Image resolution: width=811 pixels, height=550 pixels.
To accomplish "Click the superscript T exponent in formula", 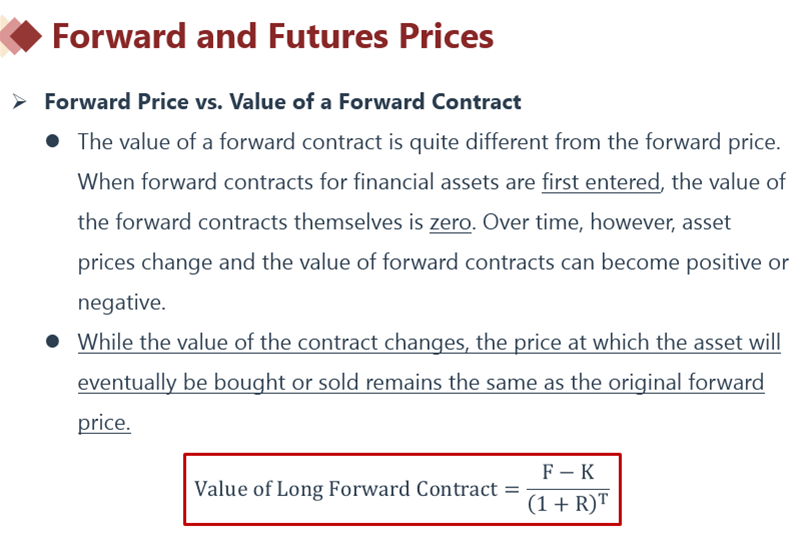I will tap(603, 498).
